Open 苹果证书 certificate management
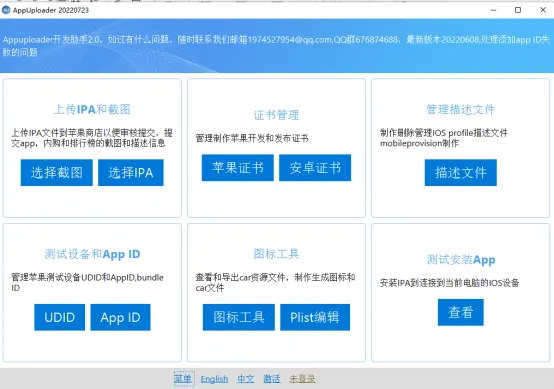This screenshot has height=389, width=554. 238,167
